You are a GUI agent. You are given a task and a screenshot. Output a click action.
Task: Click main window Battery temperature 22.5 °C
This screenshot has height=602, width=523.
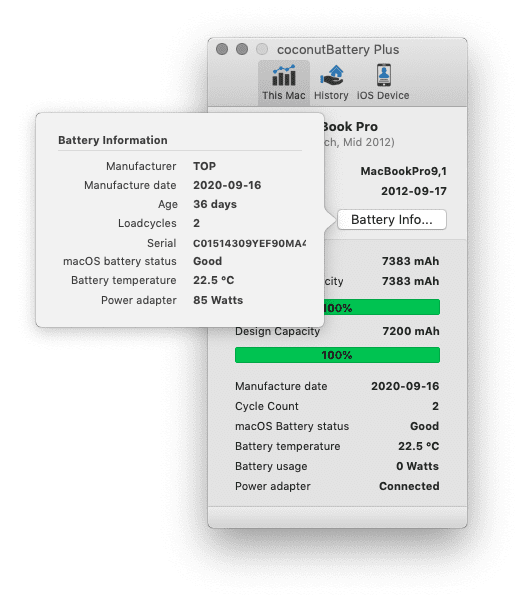coord(419,446)
